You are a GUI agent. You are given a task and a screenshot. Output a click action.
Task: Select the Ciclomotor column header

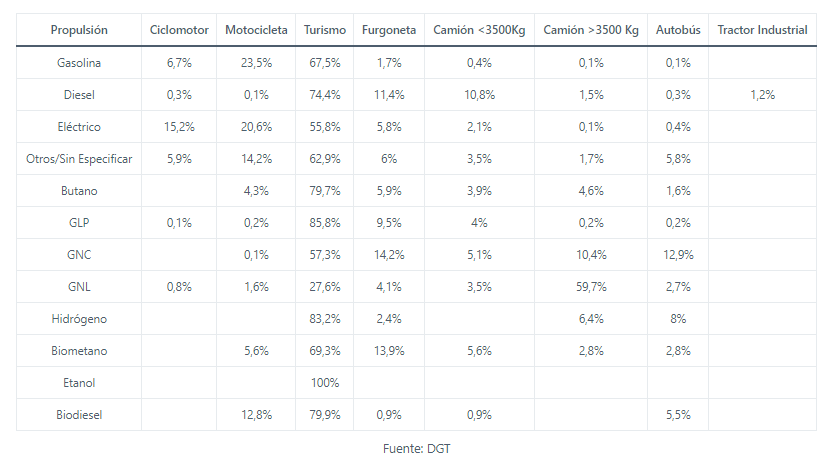179,30
